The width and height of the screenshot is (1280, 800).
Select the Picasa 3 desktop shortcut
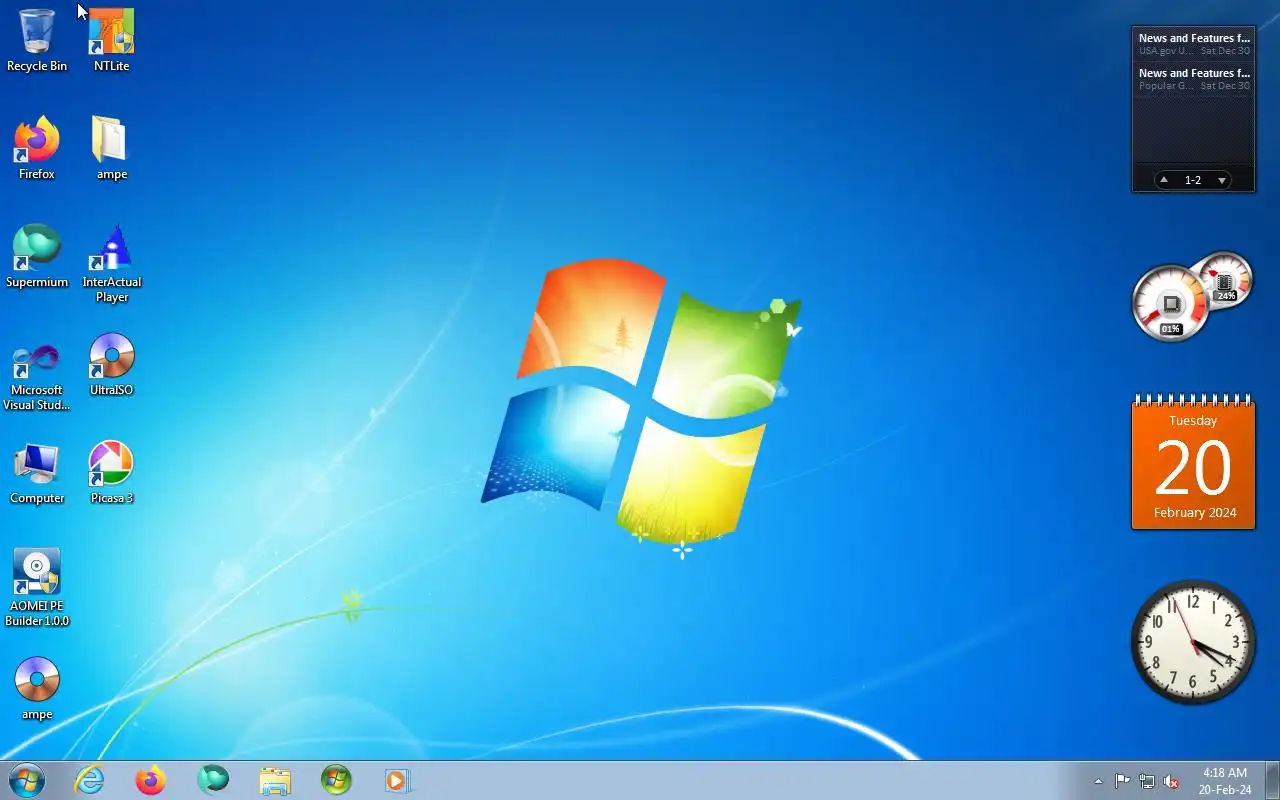(x=111, y=472)
